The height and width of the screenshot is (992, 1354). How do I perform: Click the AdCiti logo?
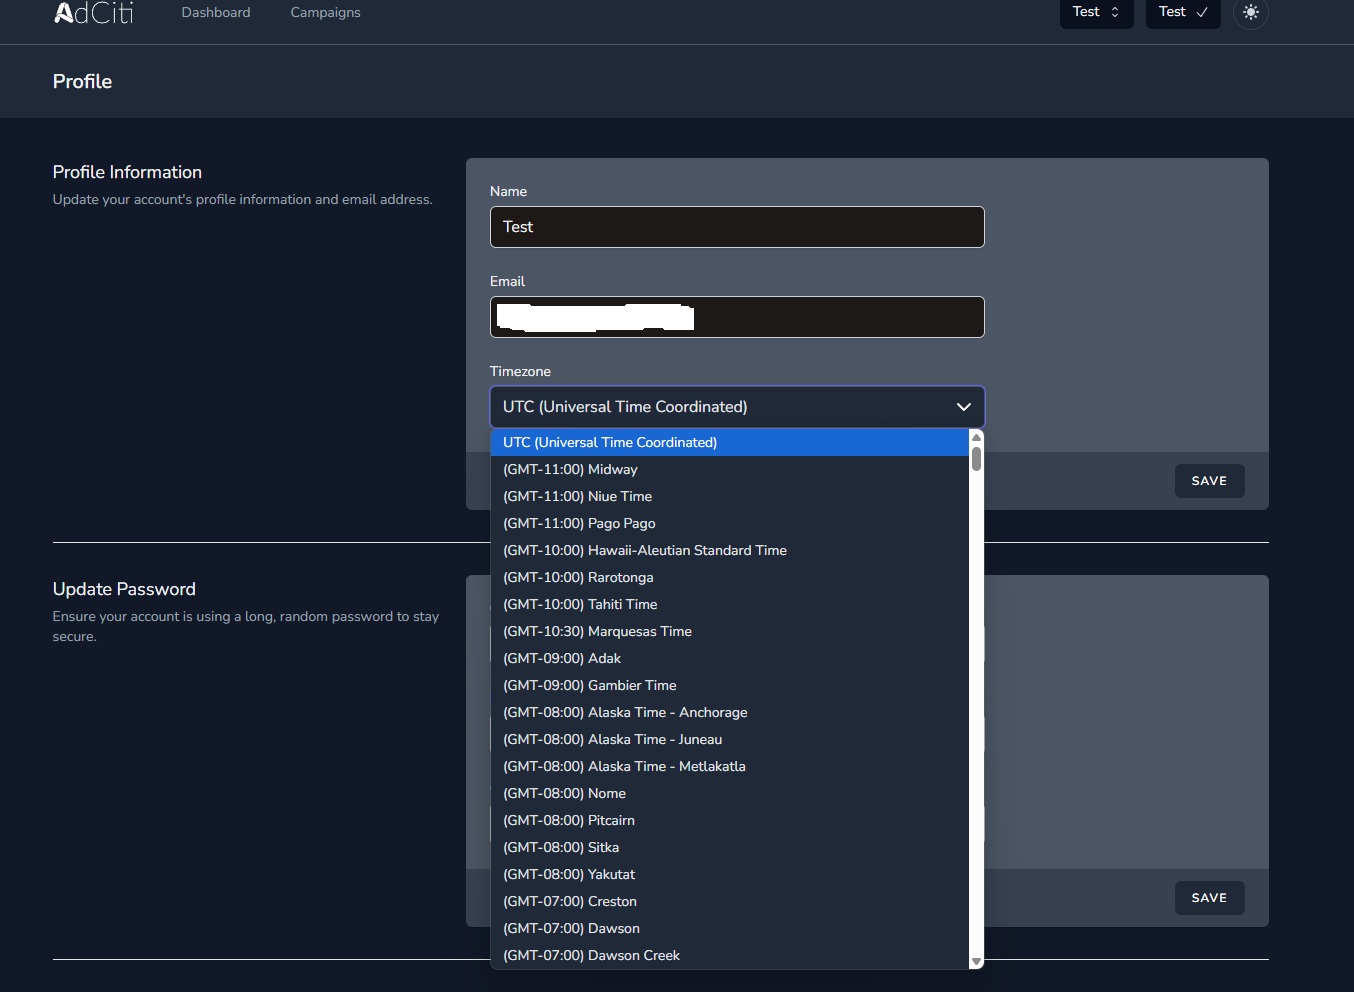click(93, 13)
